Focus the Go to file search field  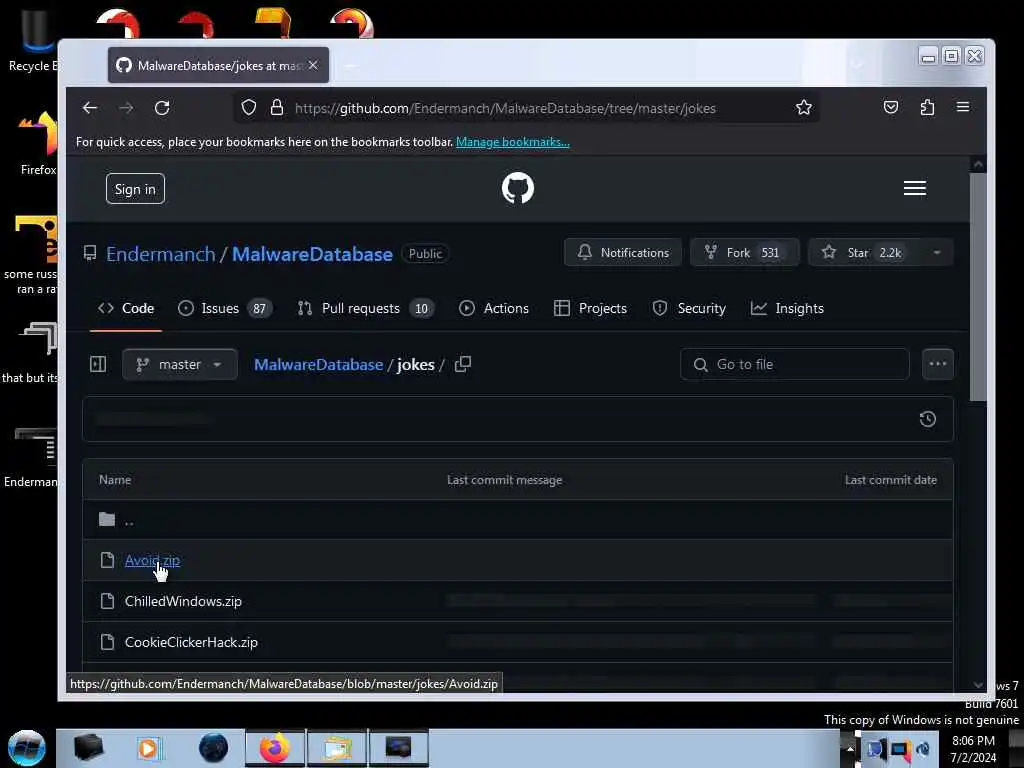[794, 364]
